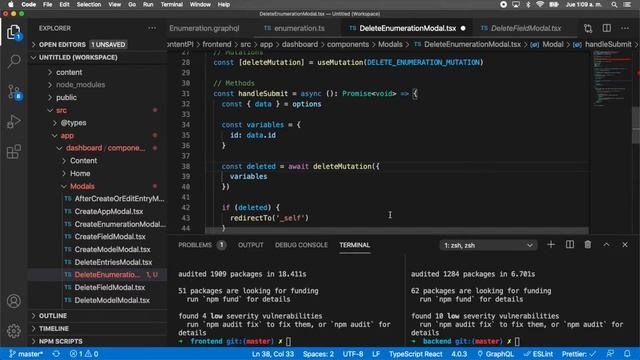The image size is (640, 360).
Task: Open the Extensions view
Action: point(14,151)
